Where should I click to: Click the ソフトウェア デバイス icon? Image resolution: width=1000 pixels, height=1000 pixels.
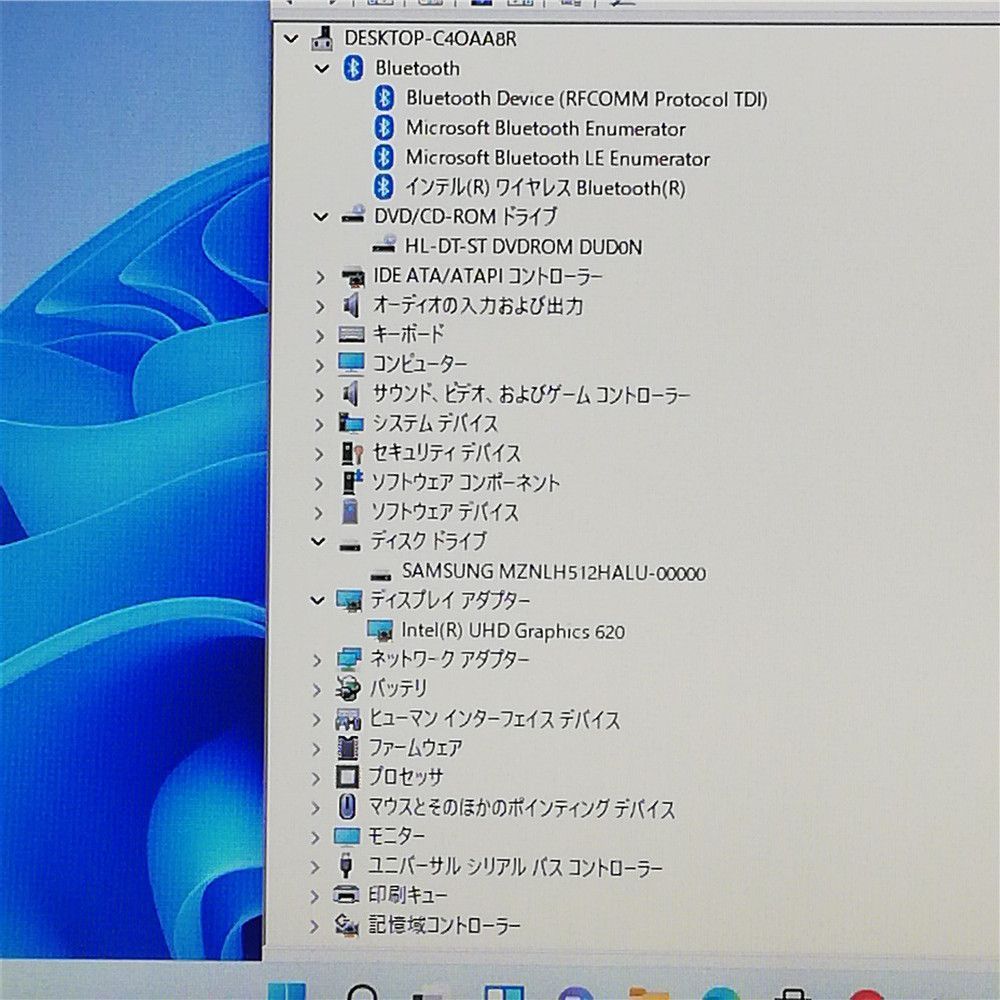point(349,512)
